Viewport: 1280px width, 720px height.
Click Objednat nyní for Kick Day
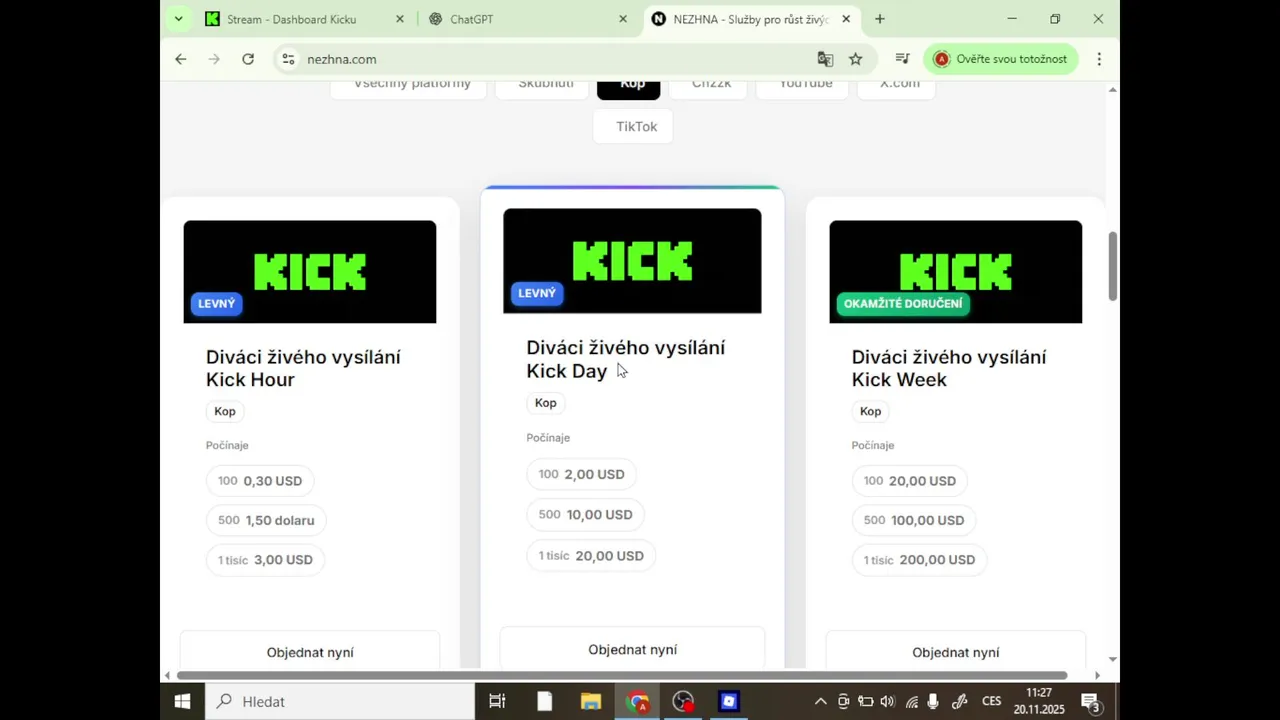click(632, 648)
